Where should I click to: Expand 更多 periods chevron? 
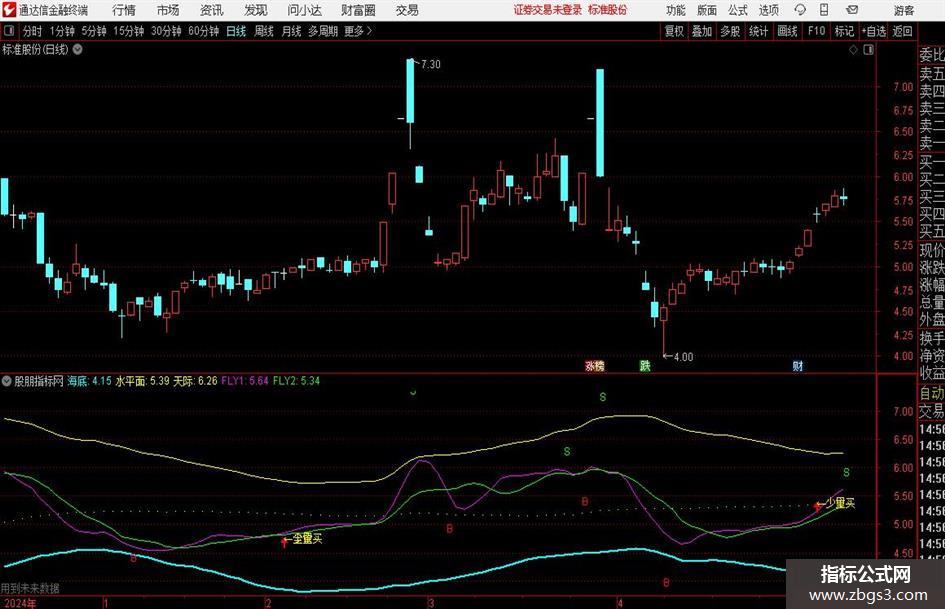click(369, 31)
